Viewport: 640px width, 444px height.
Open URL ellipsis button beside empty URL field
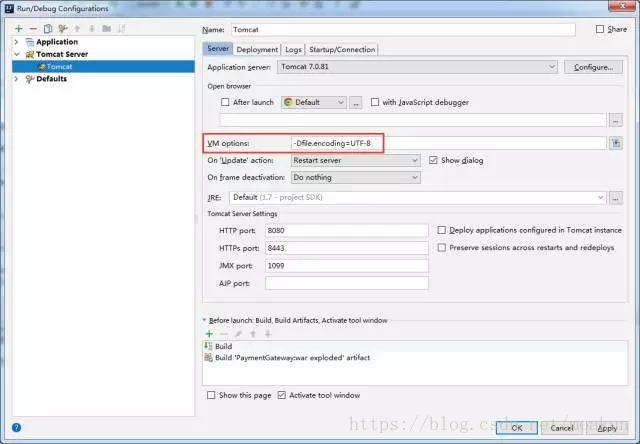tap(616, 120)
